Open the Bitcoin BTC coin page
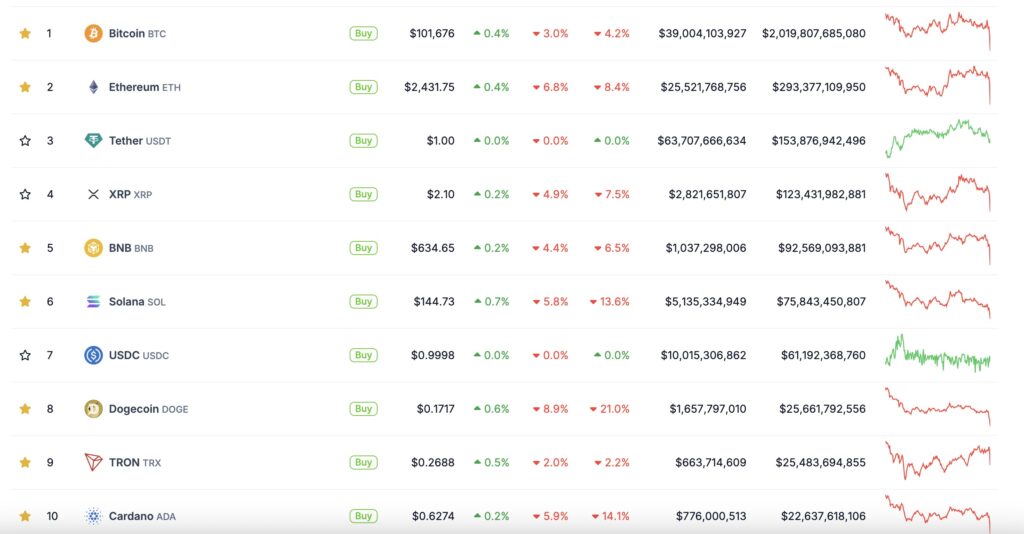This screenshot has width=1024, height=534. [137, 33]
